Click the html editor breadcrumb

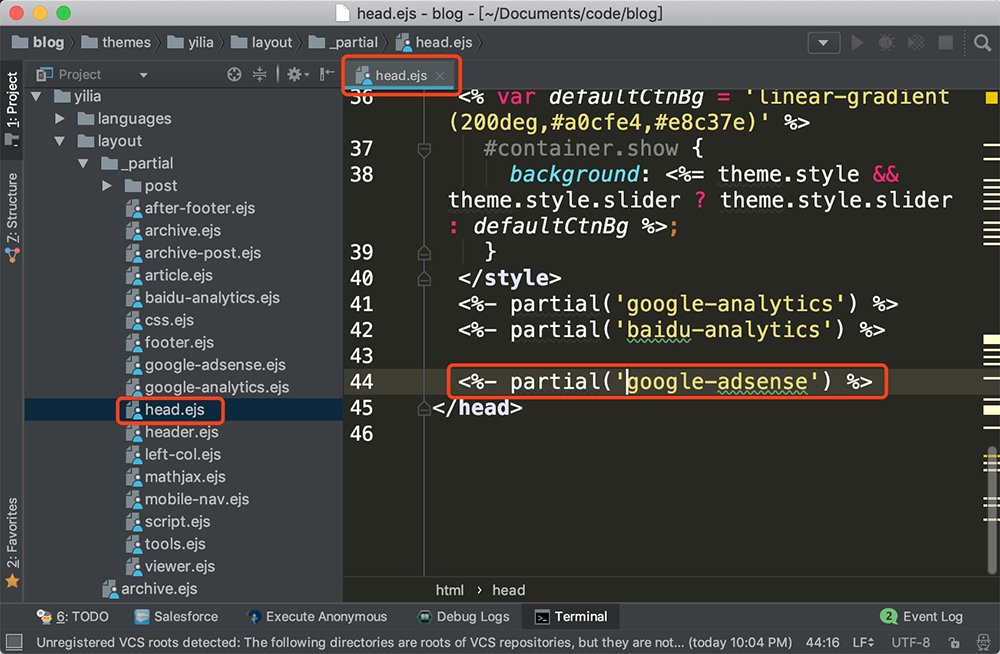[450, 590]
